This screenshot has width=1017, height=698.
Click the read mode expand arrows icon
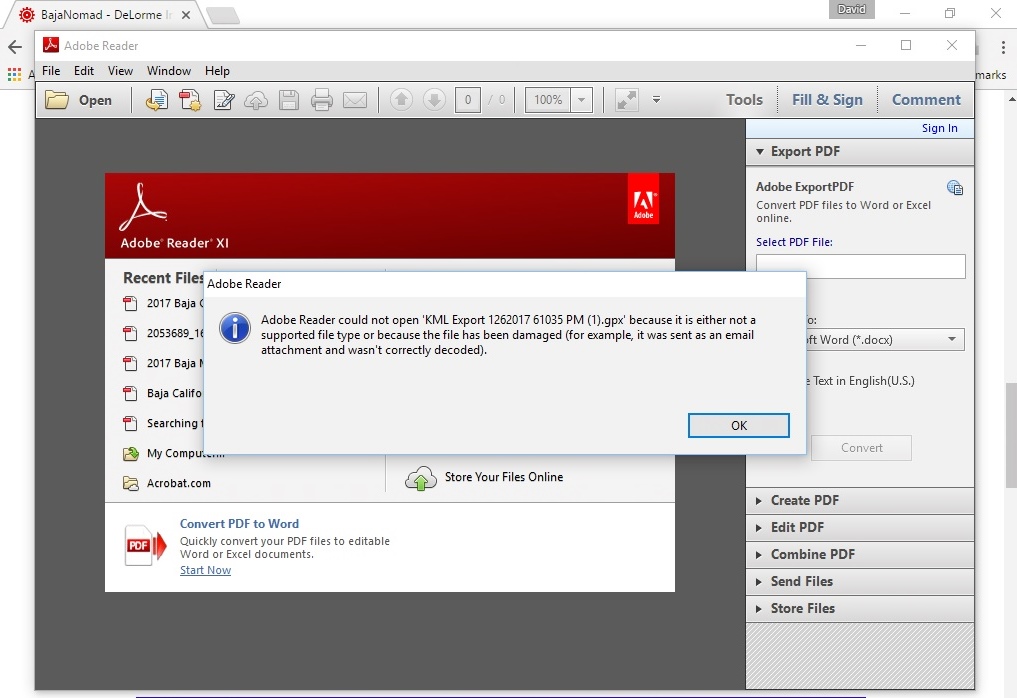(626, 100)
